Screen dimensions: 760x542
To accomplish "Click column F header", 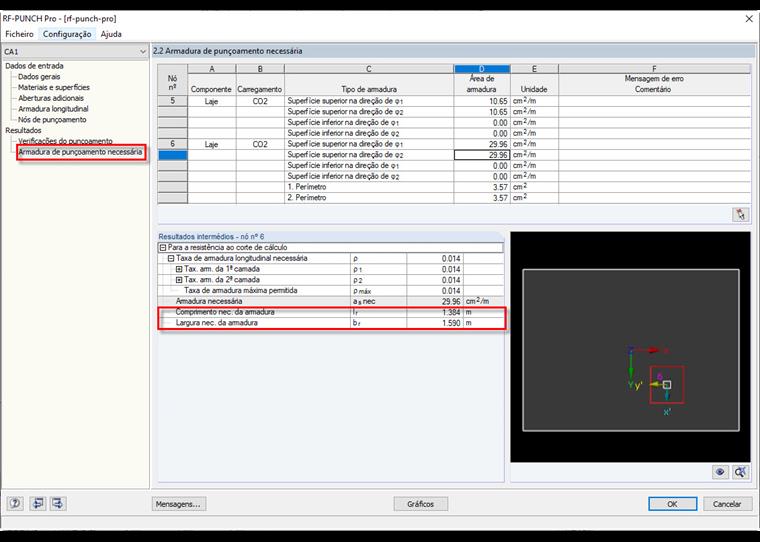I will coord(654,69).
